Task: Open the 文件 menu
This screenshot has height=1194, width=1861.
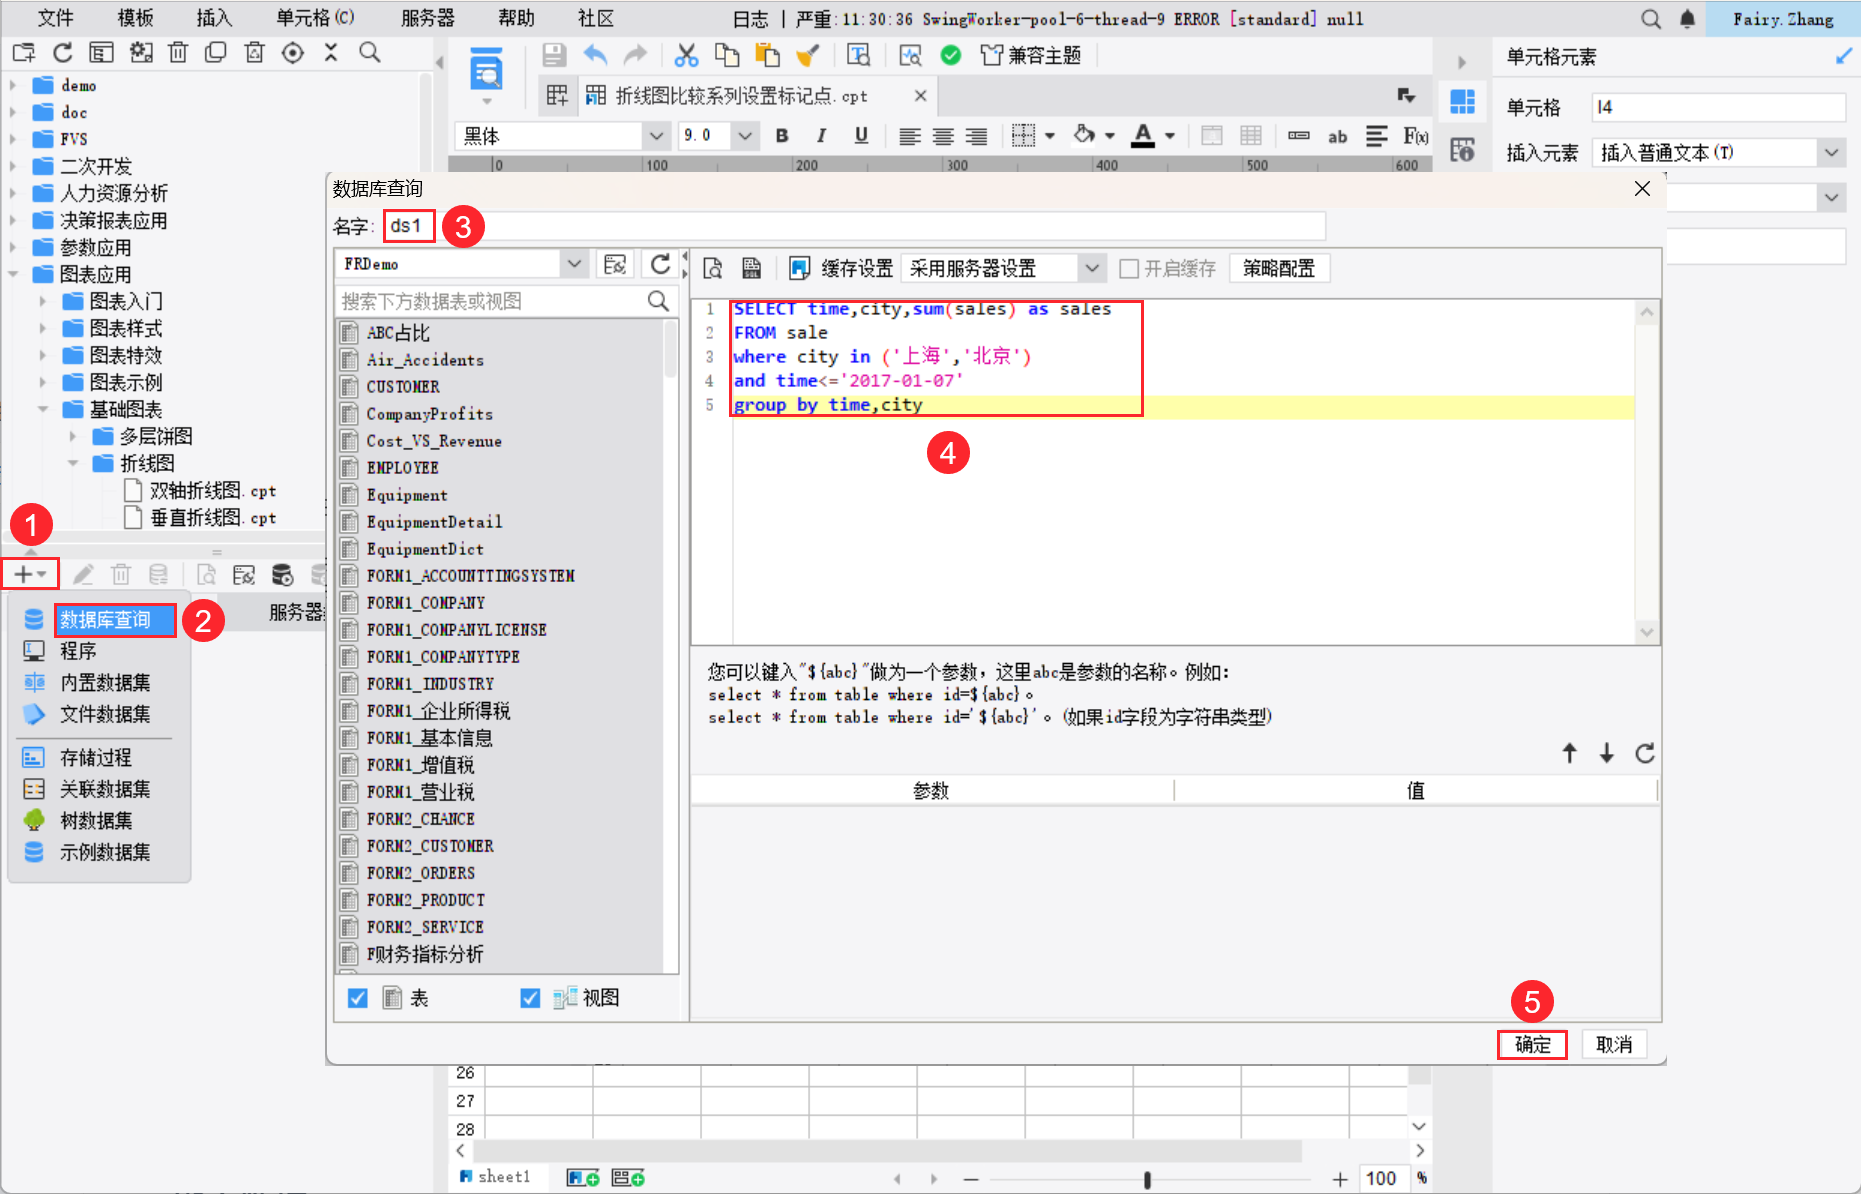Action: 56,18
